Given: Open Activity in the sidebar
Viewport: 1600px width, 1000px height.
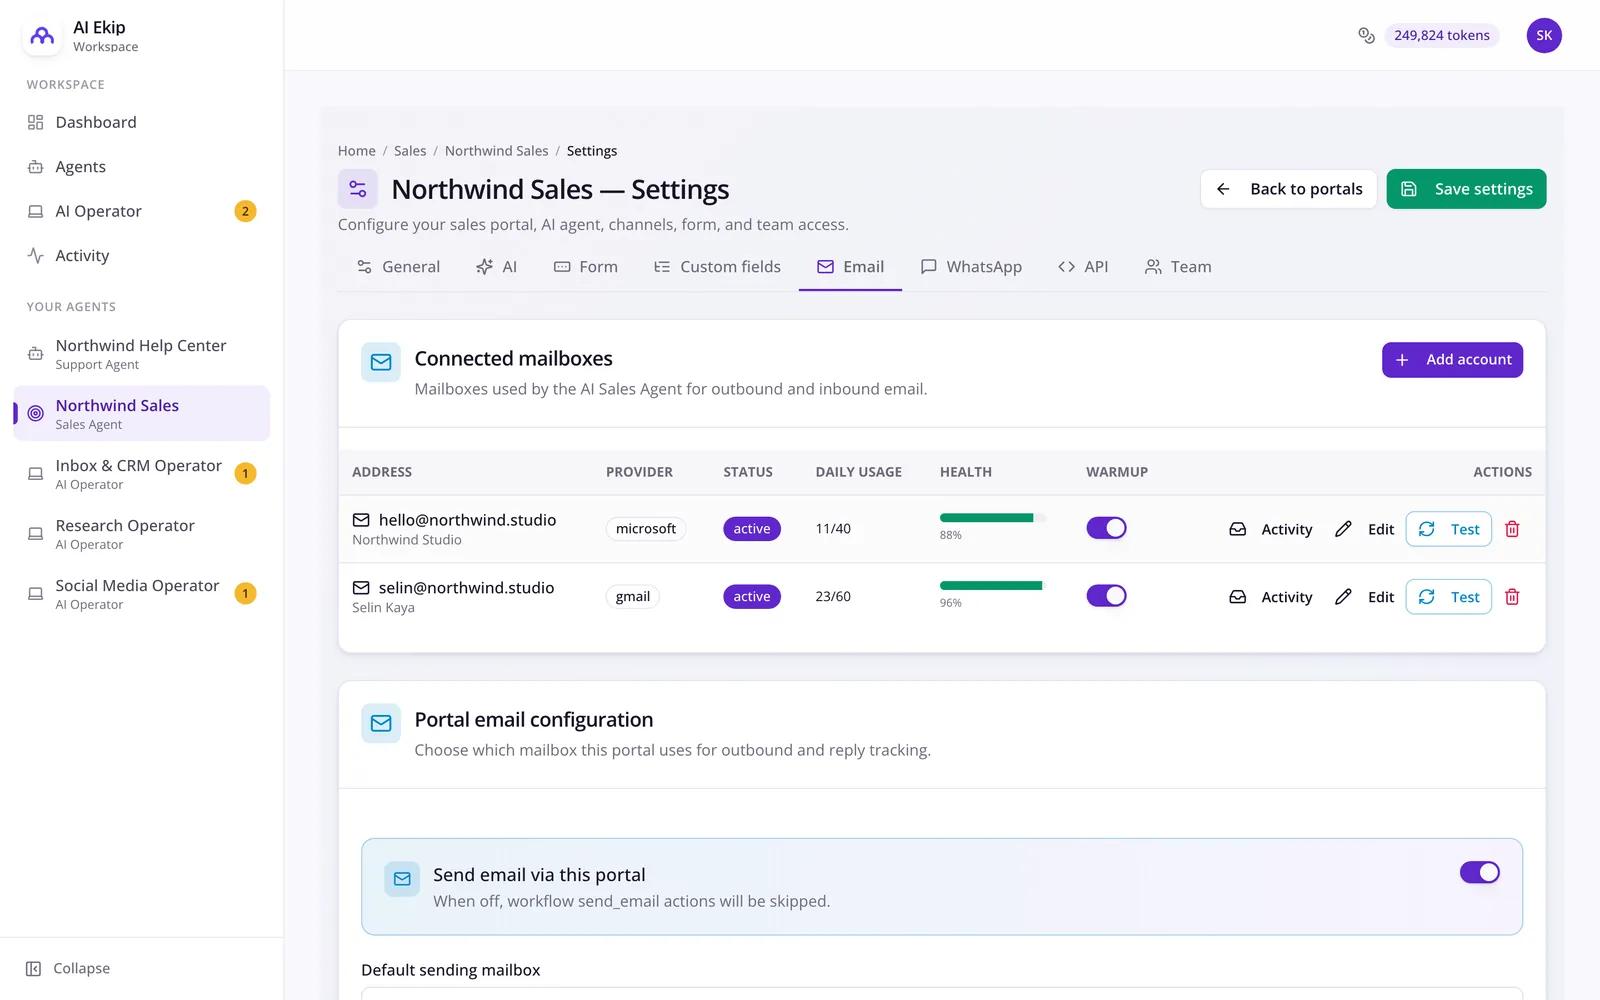Looking at the screenshot, I should tap(141, 256).
